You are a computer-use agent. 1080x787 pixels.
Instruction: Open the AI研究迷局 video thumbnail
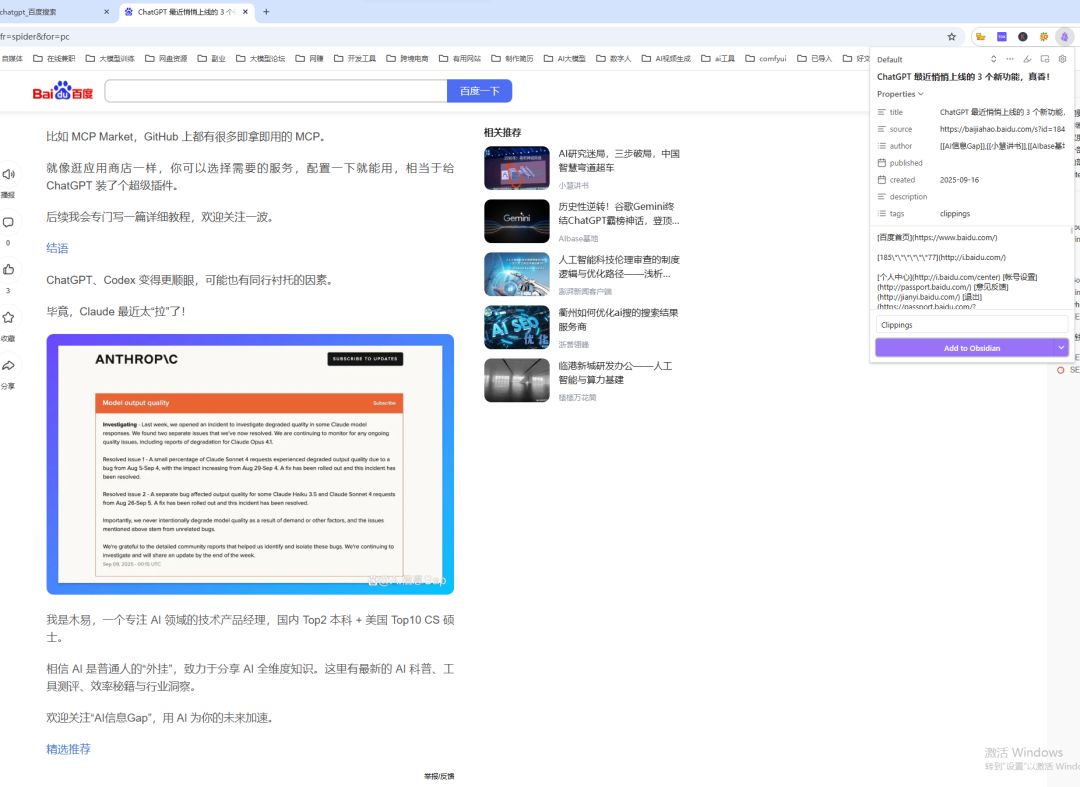(x=516, y=168)
